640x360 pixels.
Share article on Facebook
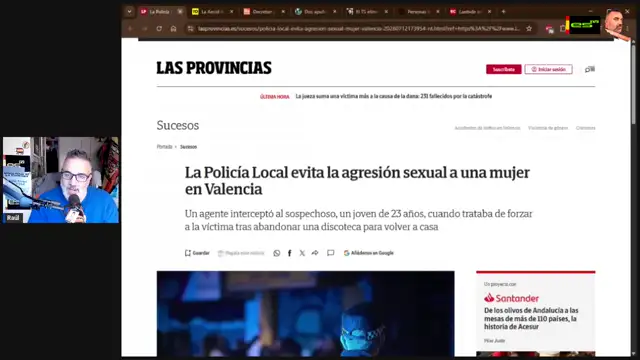289,253
